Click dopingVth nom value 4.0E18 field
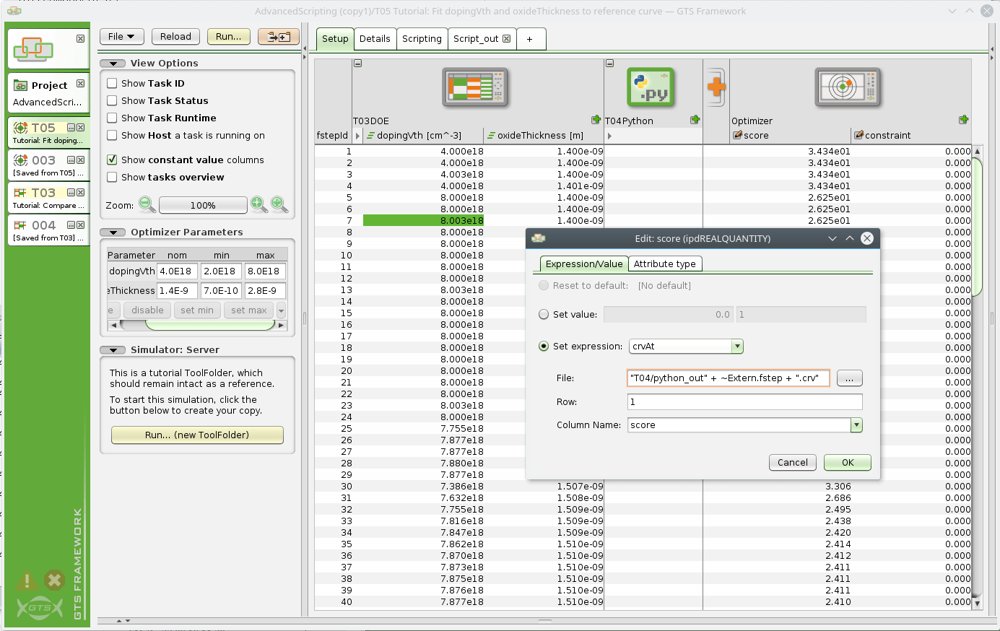 [177, 271]
